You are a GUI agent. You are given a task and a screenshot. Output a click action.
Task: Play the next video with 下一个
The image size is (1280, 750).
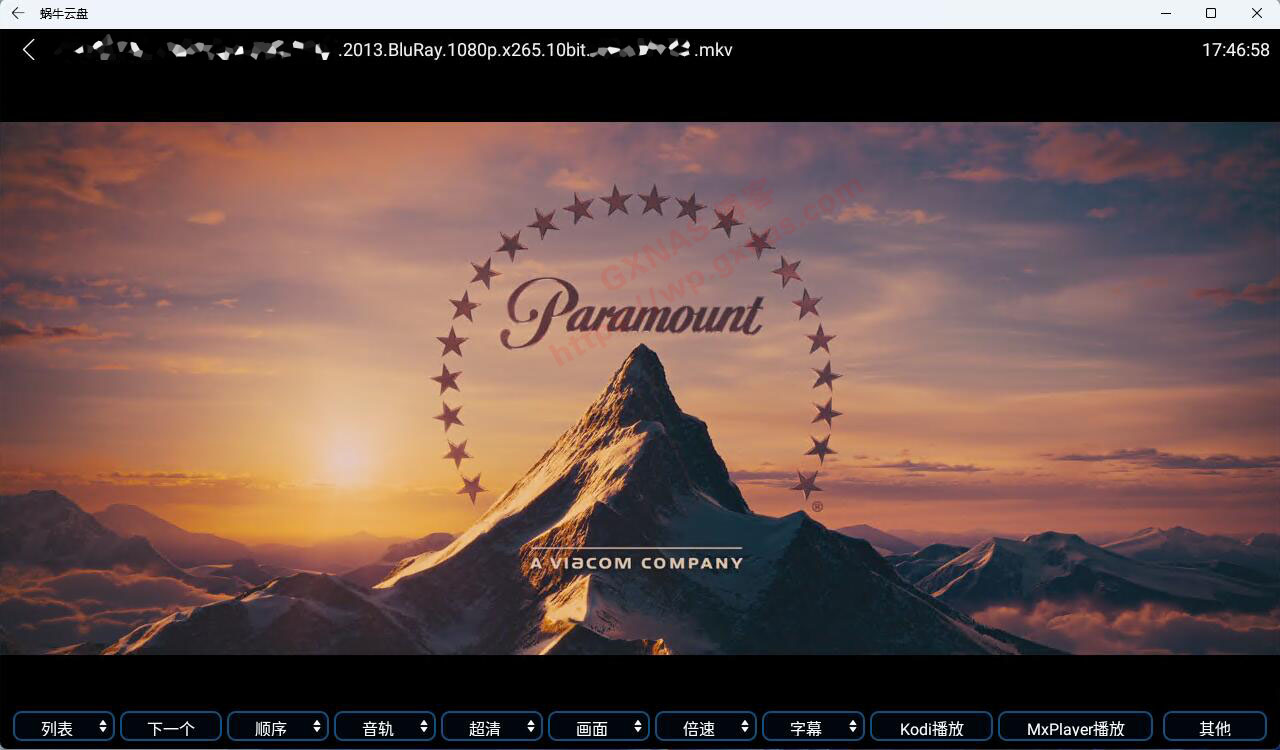[x=171, y=728]
